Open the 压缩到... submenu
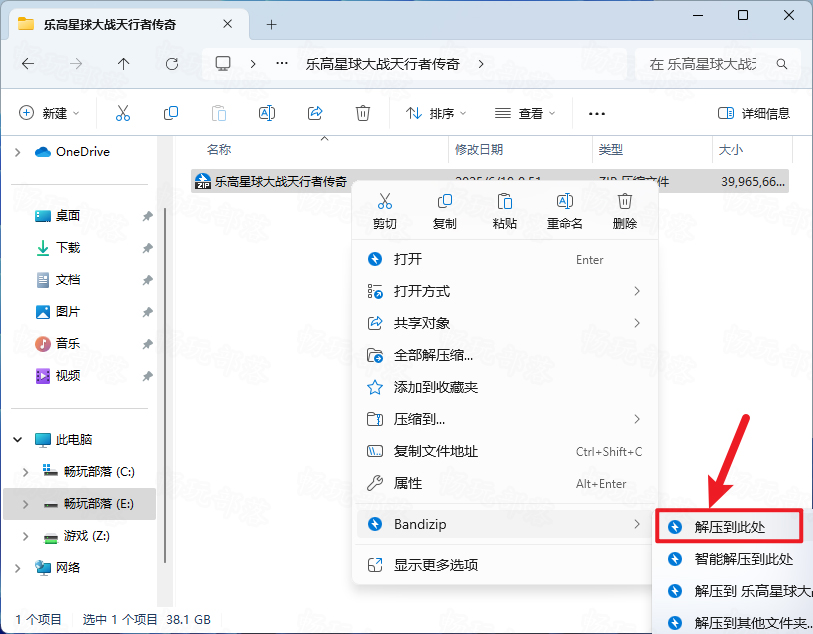 pos(504,419)
